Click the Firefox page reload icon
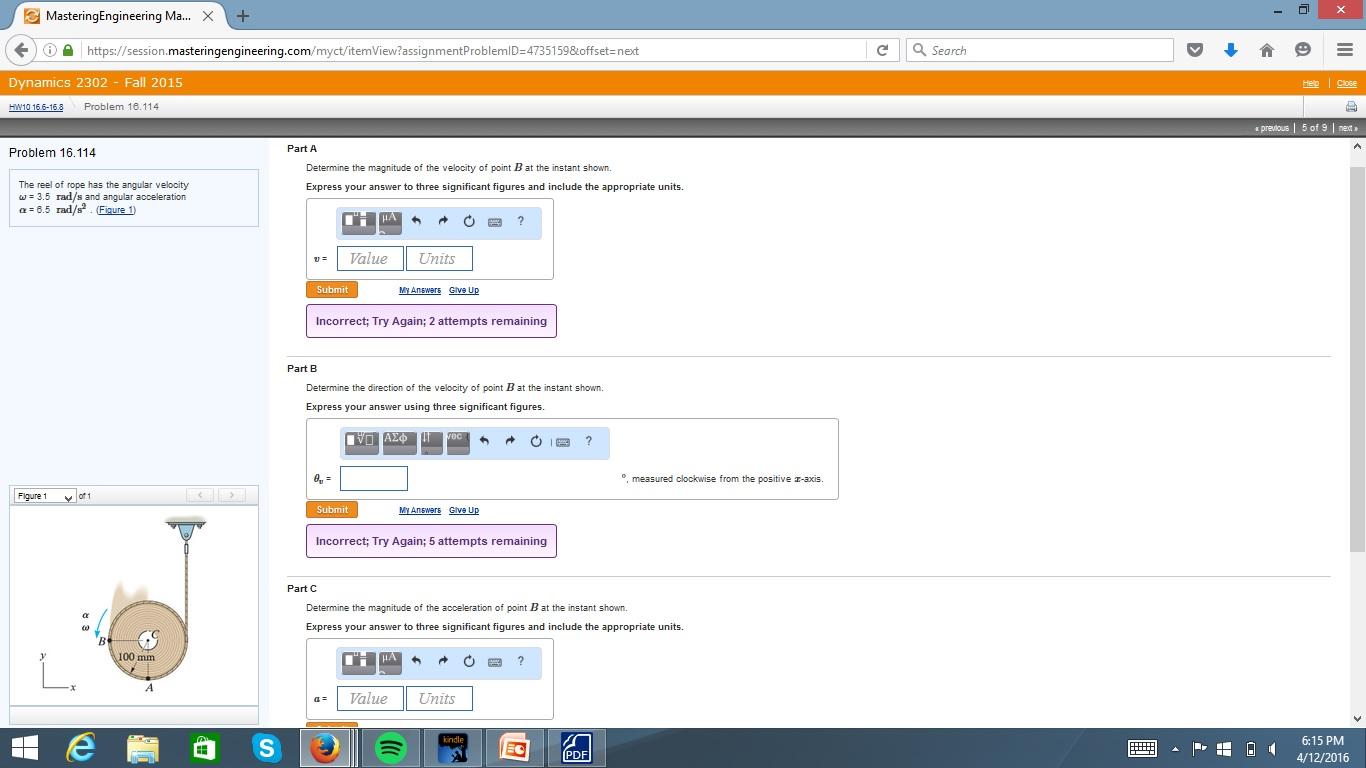This screenshot has height=768, width=1366. click(x=884, y=49)
